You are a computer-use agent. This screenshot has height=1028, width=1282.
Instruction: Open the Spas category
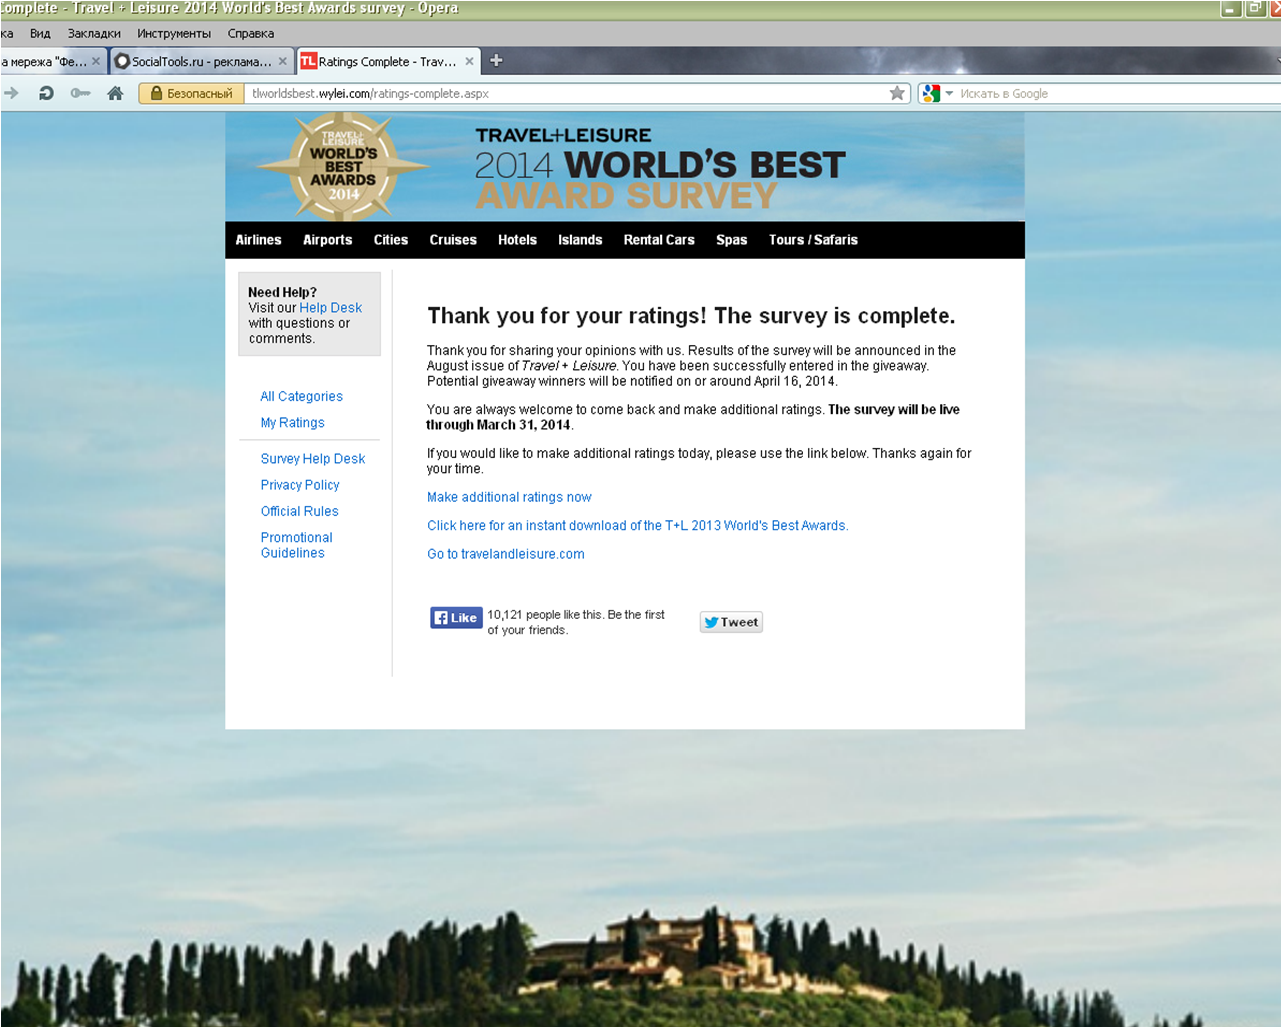click(x=731, y=240)
